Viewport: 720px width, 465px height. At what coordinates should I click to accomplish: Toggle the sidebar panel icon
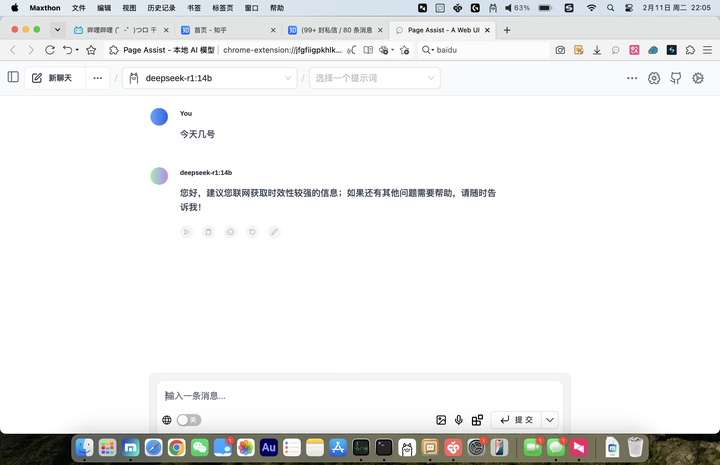coord(13,77)
